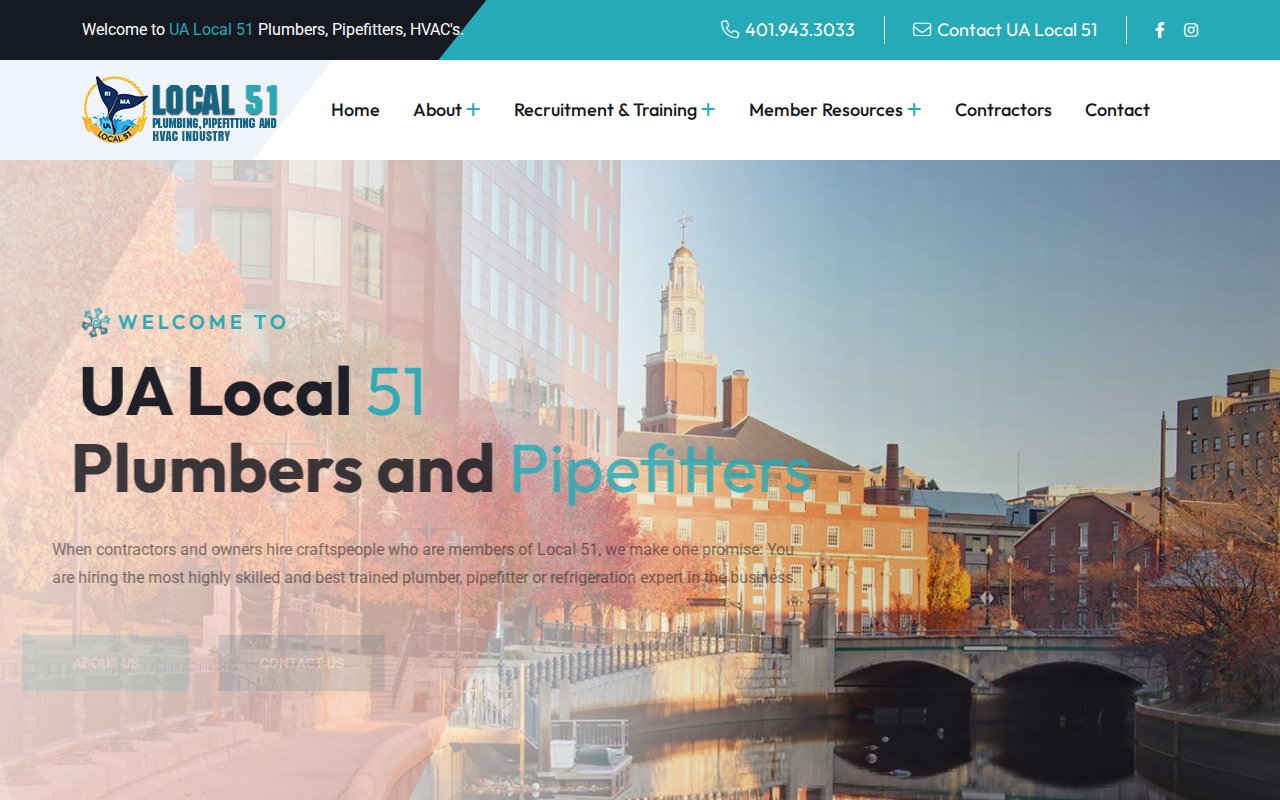Click the snowflake icon beside Welcome To
This screenshot has width=1280, height=800.
96,322
